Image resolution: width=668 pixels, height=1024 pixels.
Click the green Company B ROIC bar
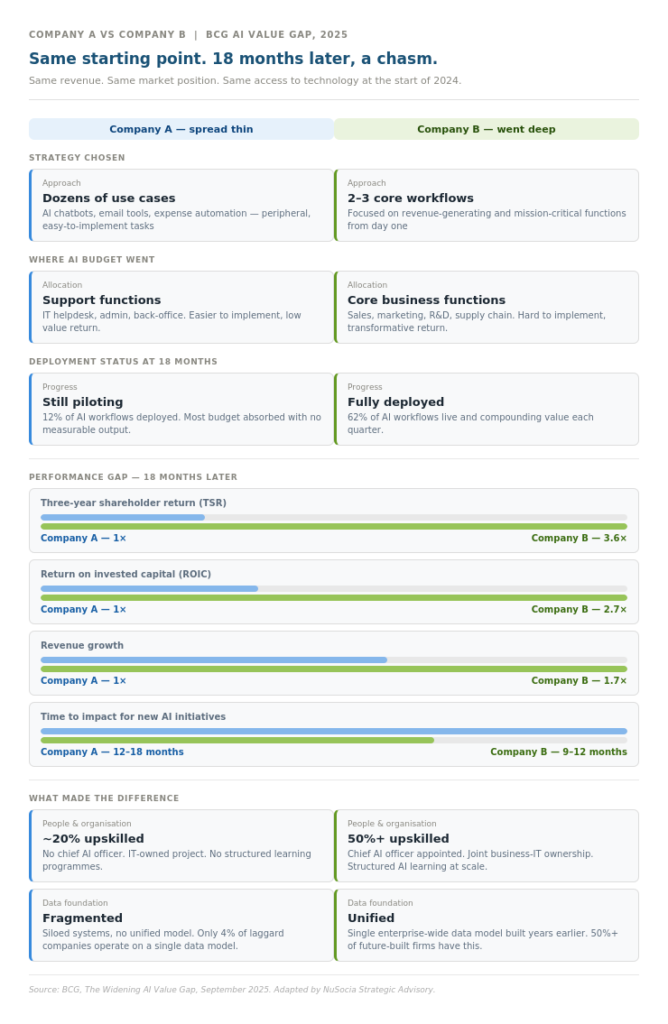[x=333, y=598]
